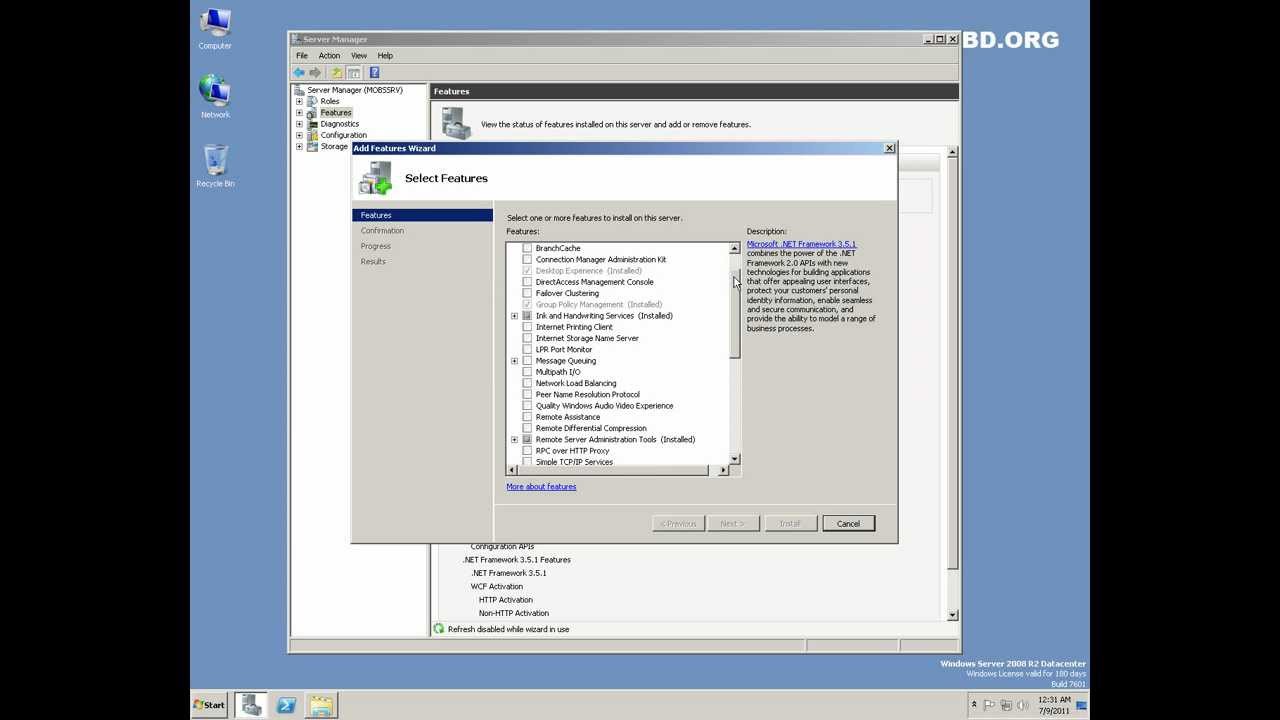Click the Add Features Wizard header icon
The image size is (1280, 720).
pyautogui.click(x=376, y=178)
